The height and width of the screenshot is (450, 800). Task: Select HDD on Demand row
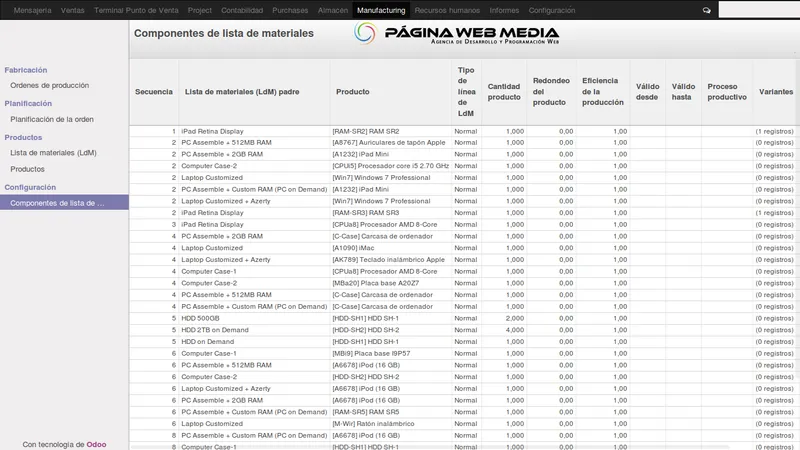tap(464, 342)
